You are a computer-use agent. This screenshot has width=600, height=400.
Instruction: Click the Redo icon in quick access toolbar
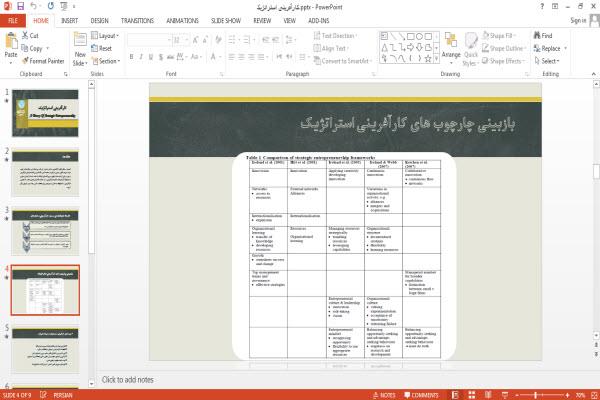tap(51, 6)
